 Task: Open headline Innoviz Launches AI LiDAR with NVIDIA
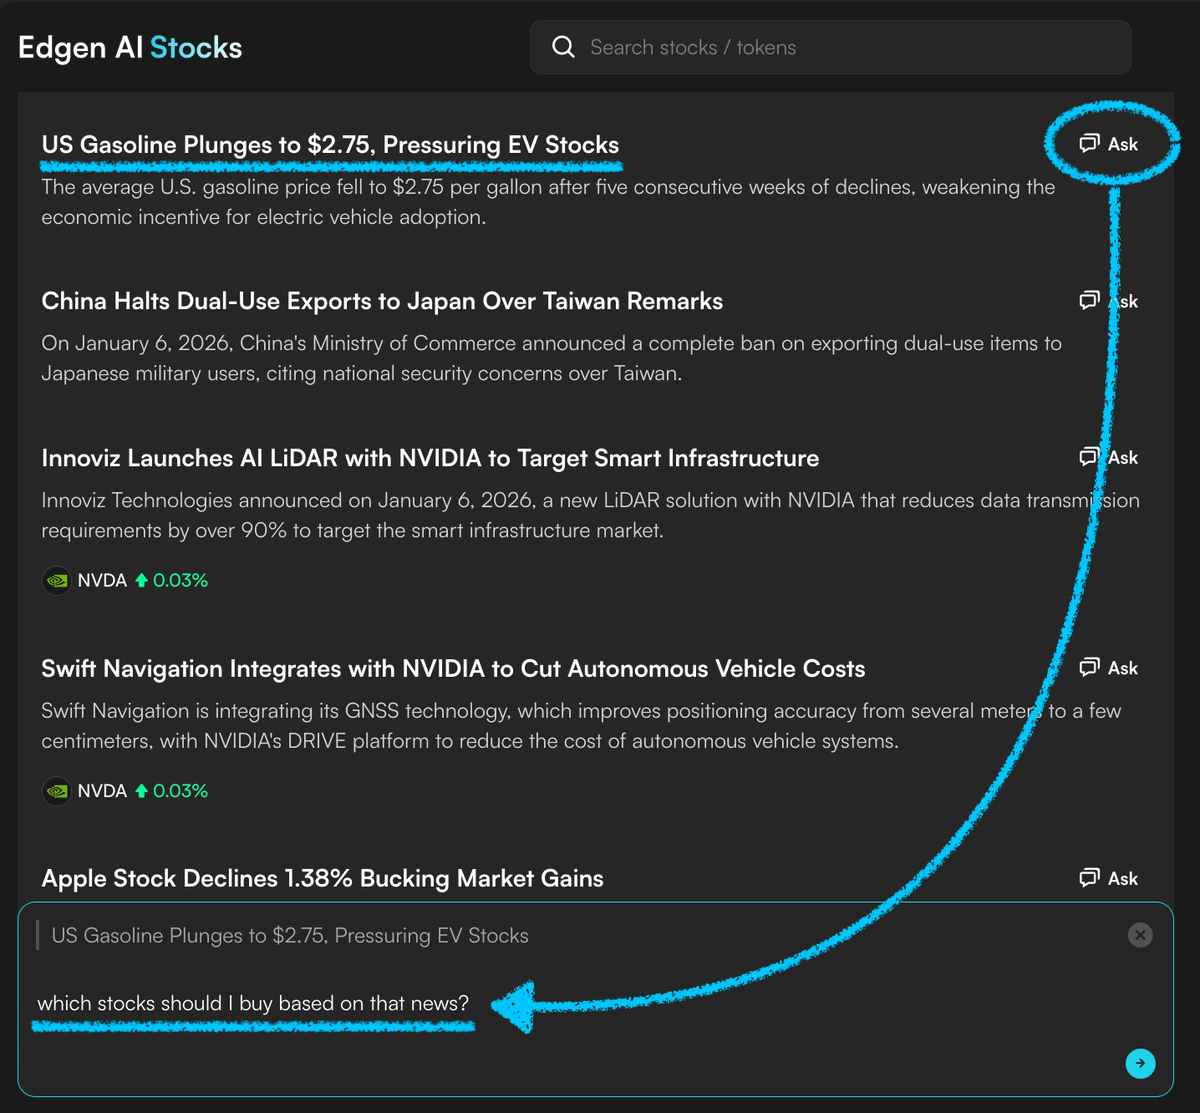coord(430,458)
